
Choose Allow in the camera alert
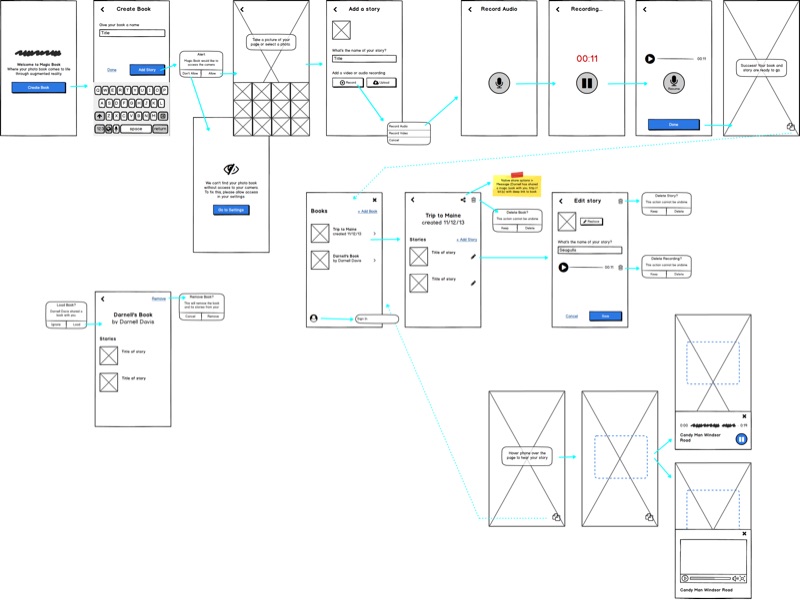(212, 73)
